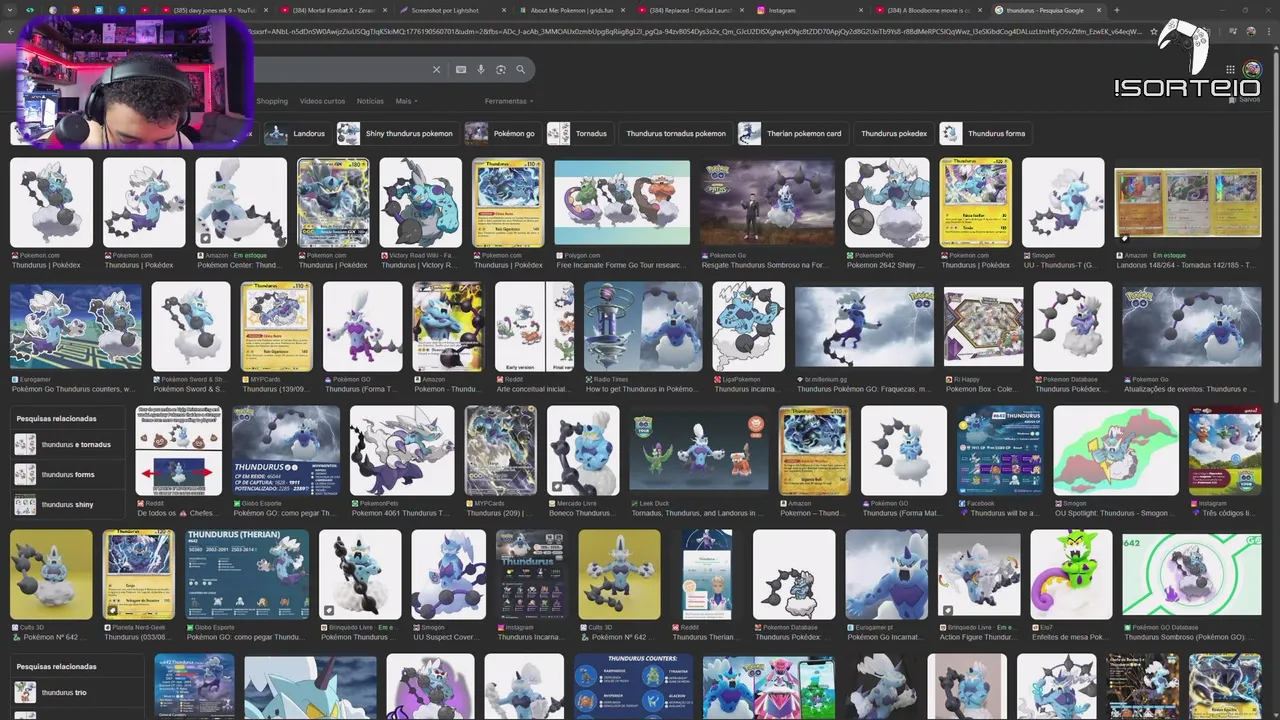Expand the 'Mais' dropdown
The height and width of the screenshot is (720, 1280).
(406, 101)
